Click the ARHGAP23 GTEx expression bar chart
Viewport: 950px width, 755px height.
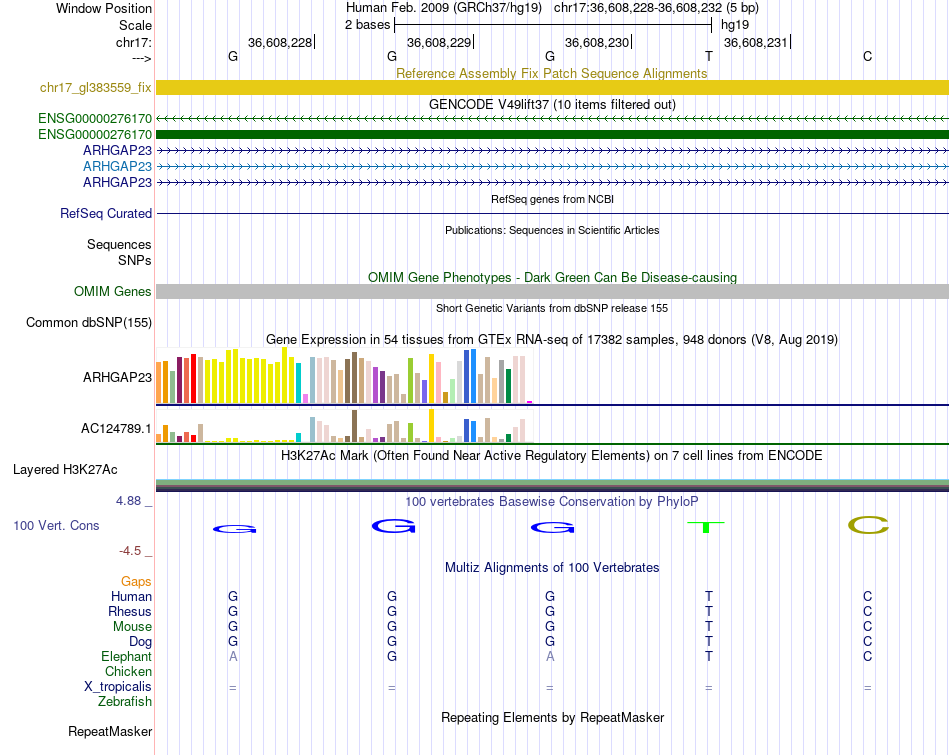(x=344, y=376)
